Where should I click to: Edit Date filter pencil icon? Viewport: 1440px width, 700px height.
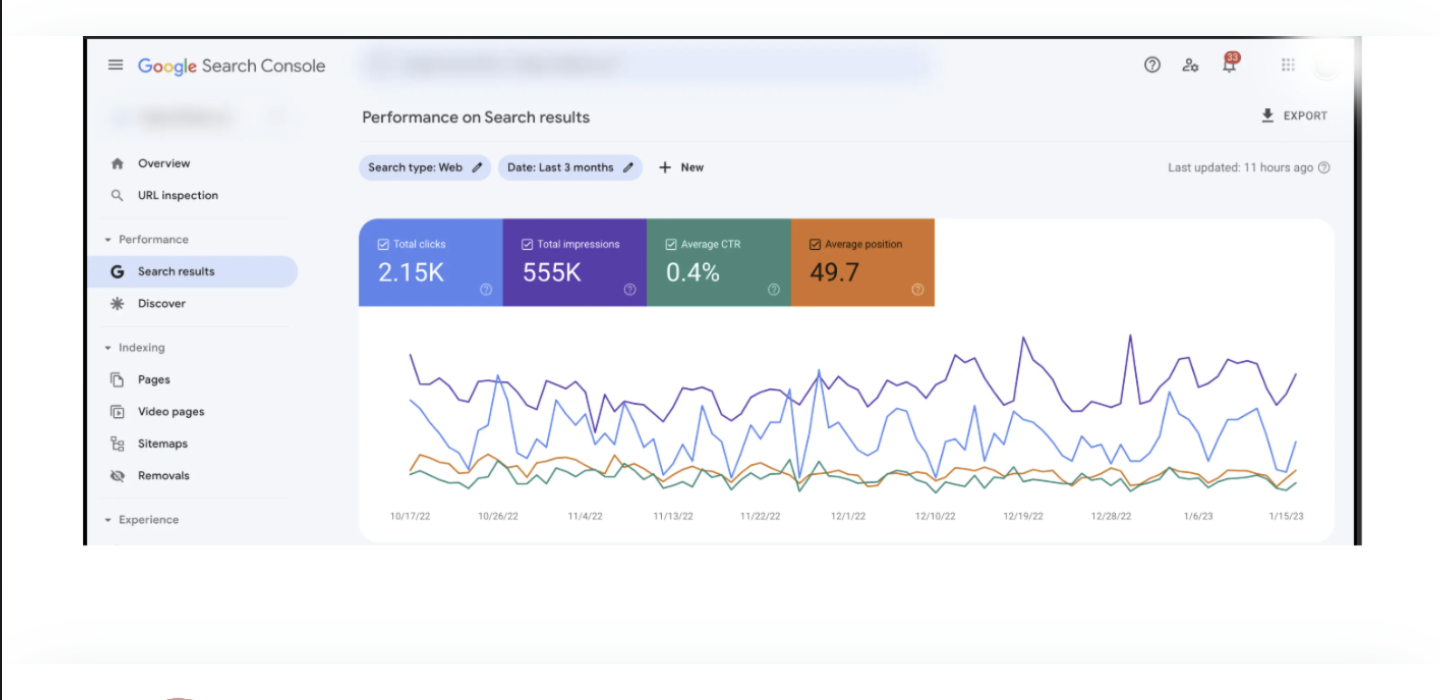click(x=628, y=167)
